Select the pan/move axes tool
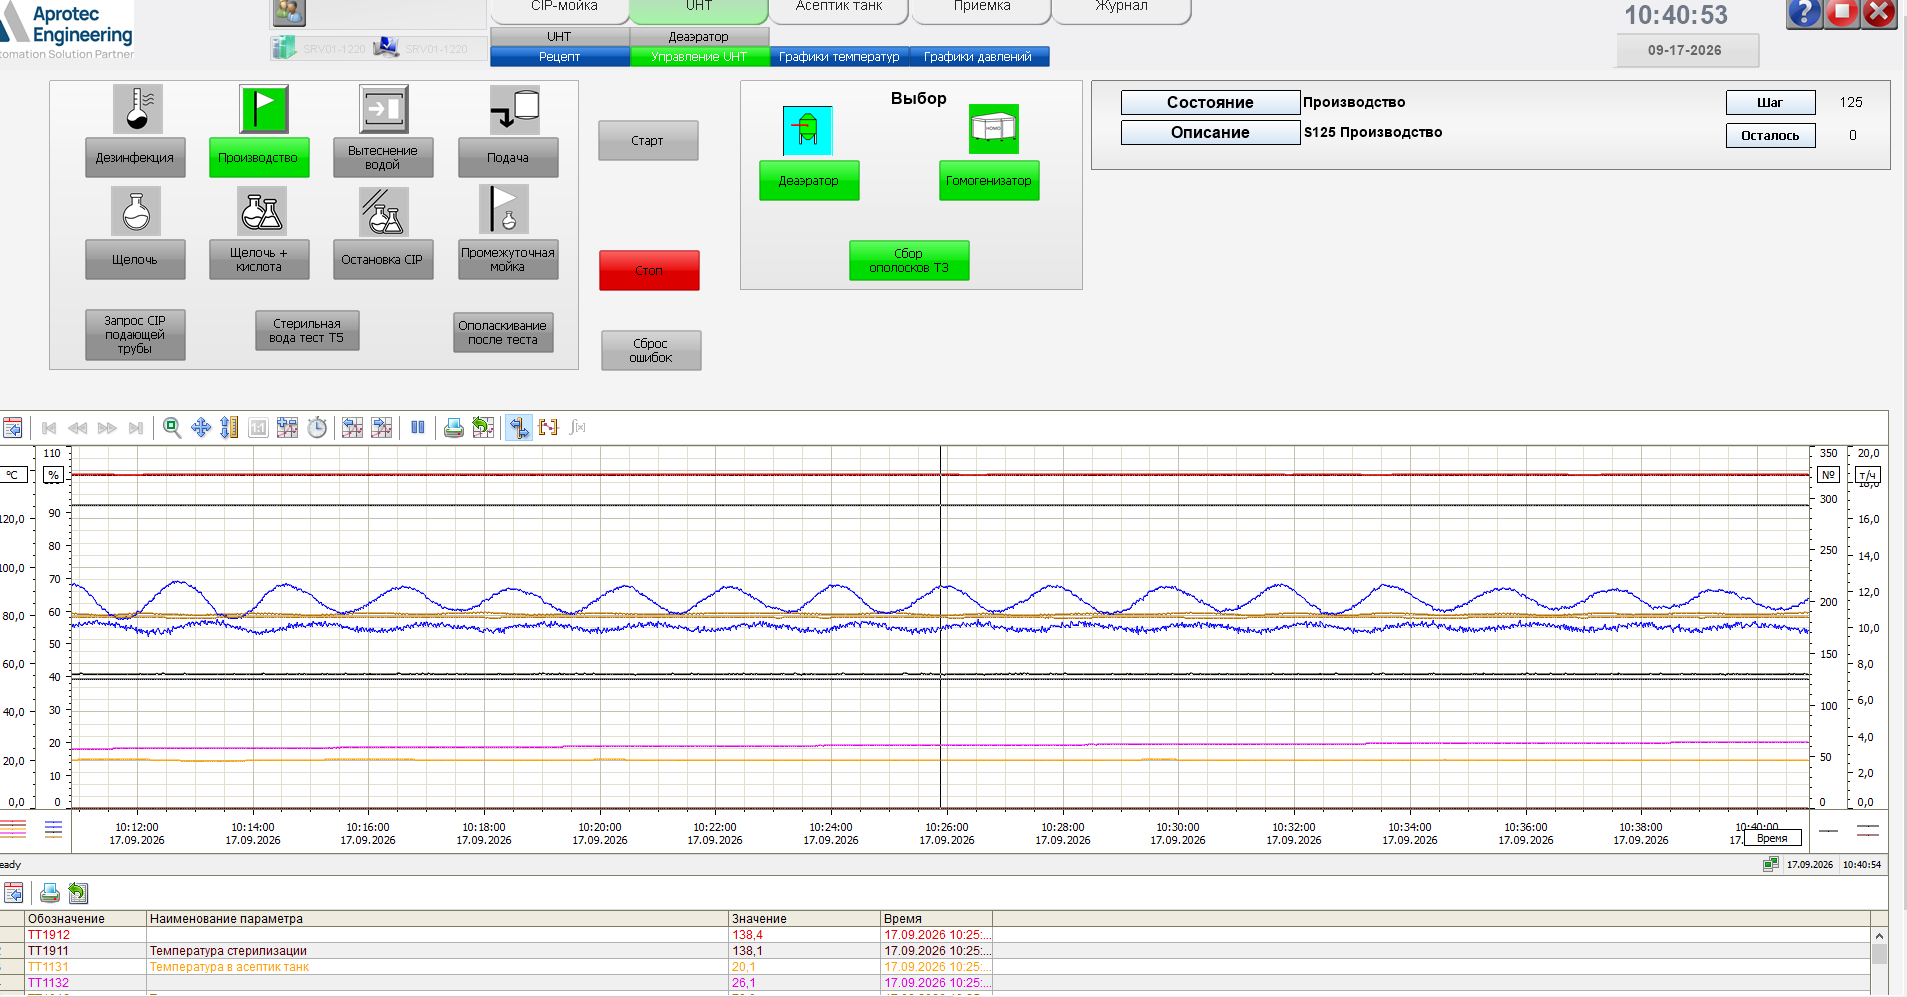Image resolution: width=1907 pixels, height=997 pixels. 201,428
